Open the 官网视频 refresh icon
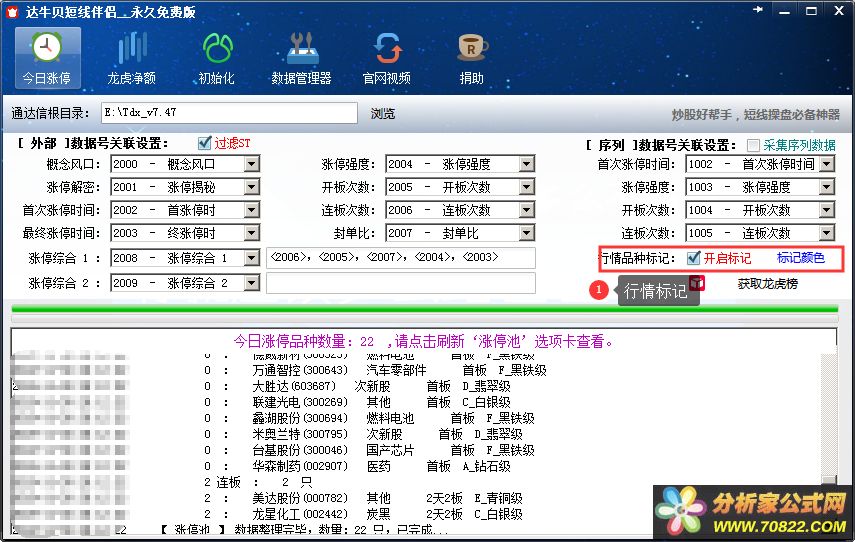 tap(387, 58)
